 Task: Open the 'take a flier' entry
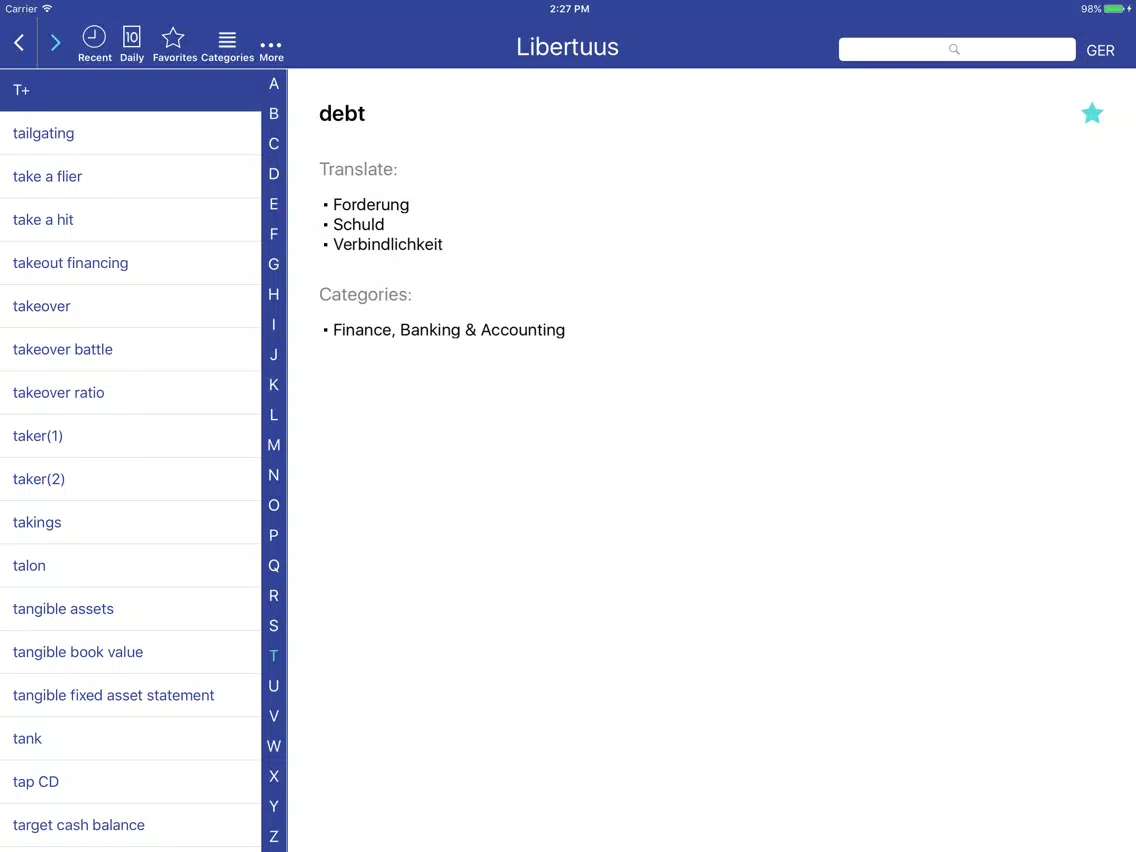tap(130, 177)
